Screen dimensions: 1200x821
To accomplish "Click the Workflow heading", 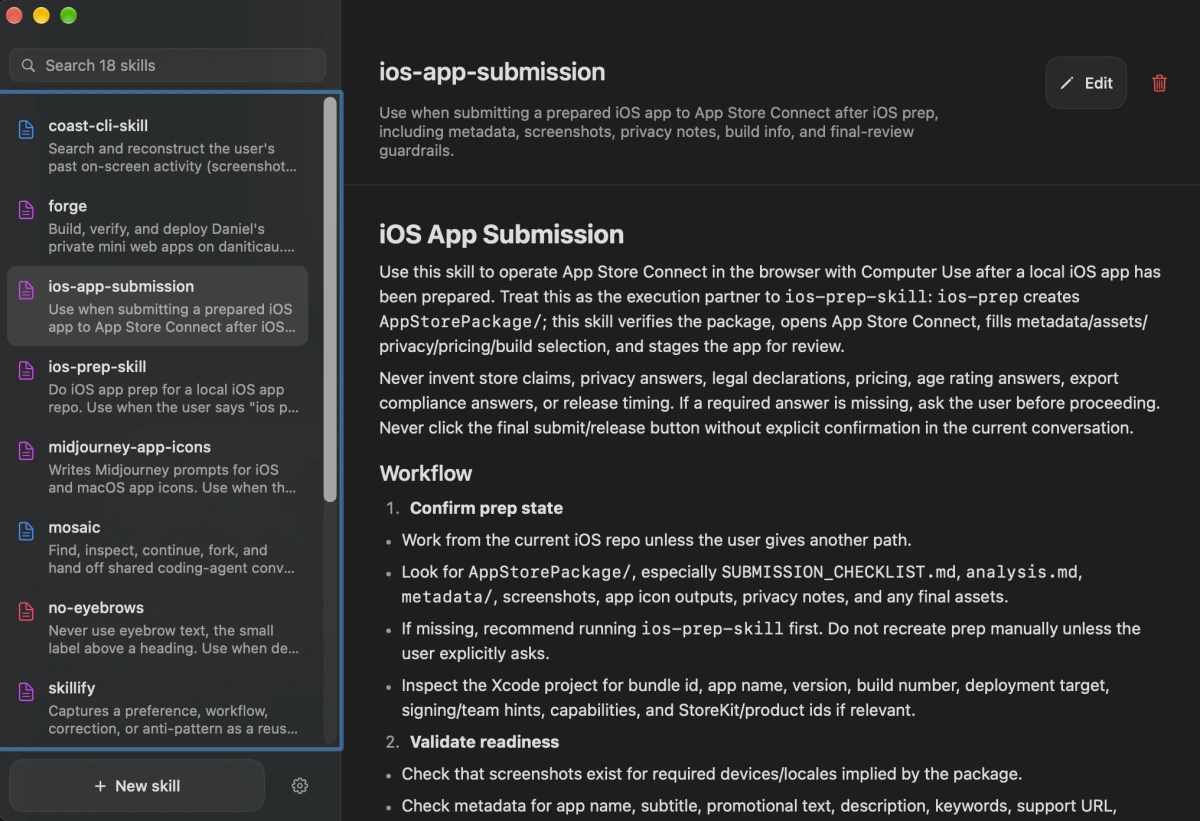I will [426, 473].
